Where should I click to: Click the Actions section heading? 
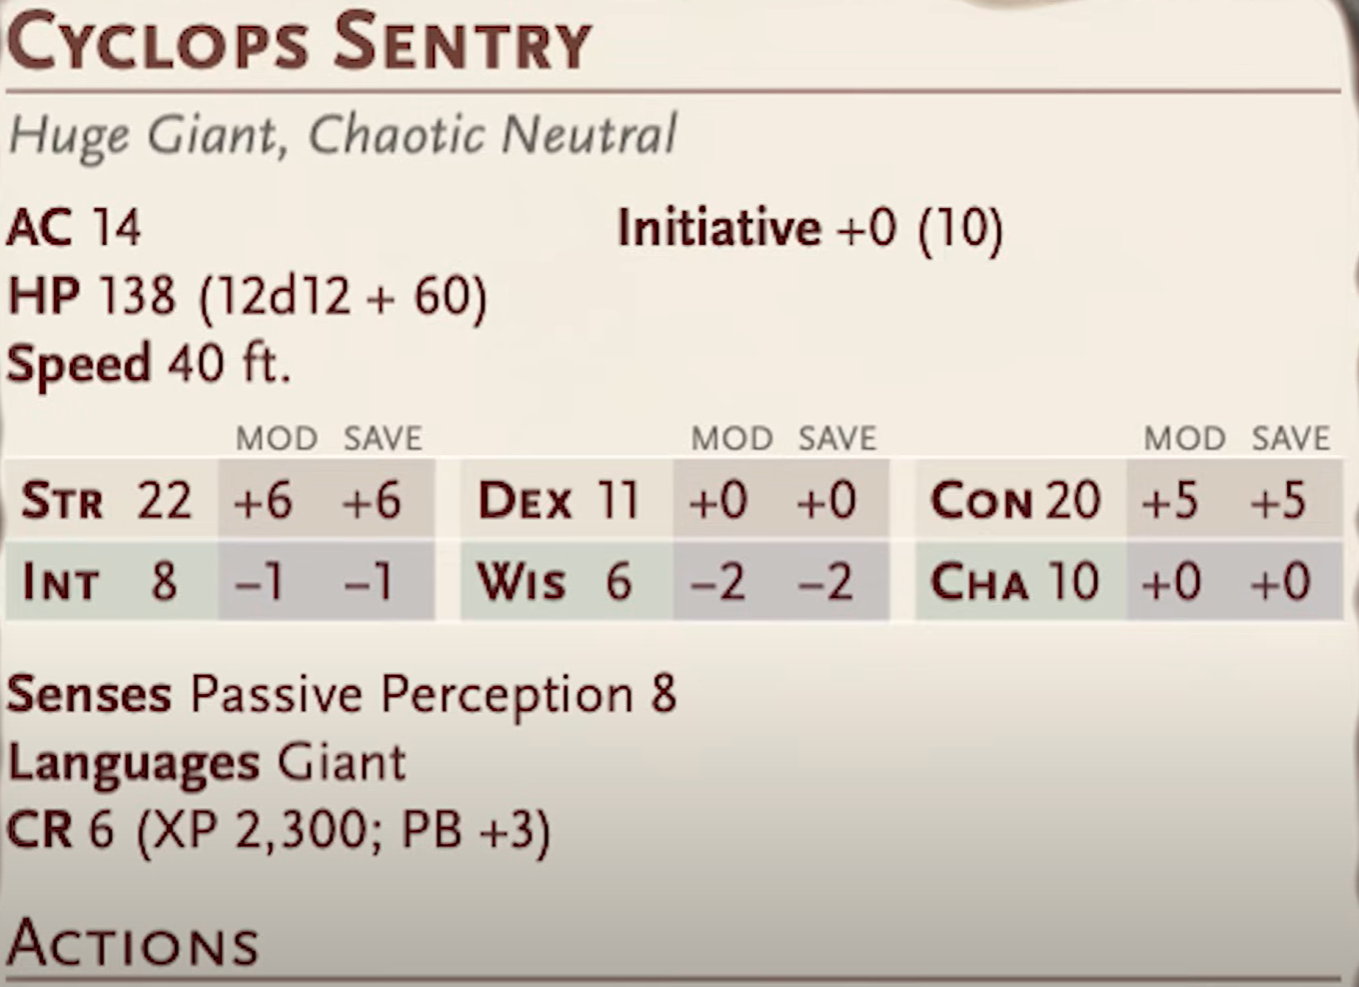(133, 942)
